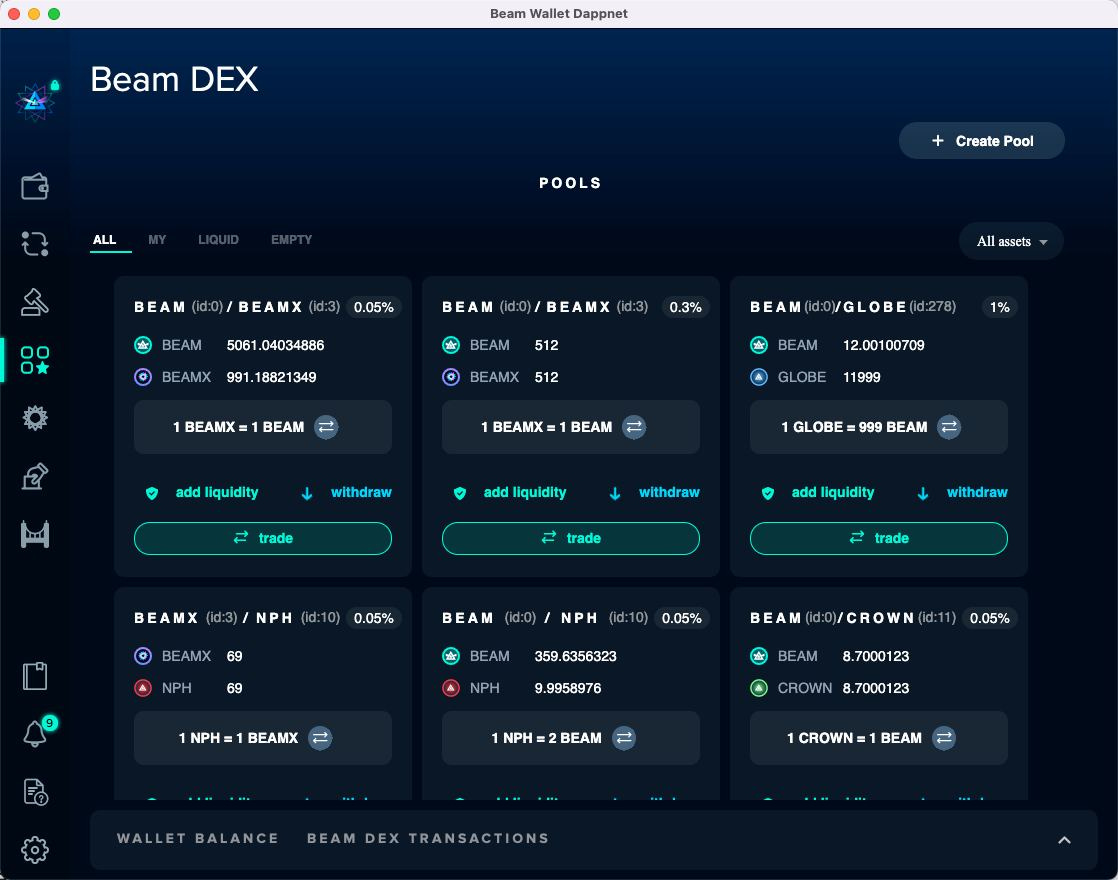The width and height of the screenshot is (1118, 880).
Task: Withdraw from the 0.05% BEAM/BEAMX pool
Action: 361,493
